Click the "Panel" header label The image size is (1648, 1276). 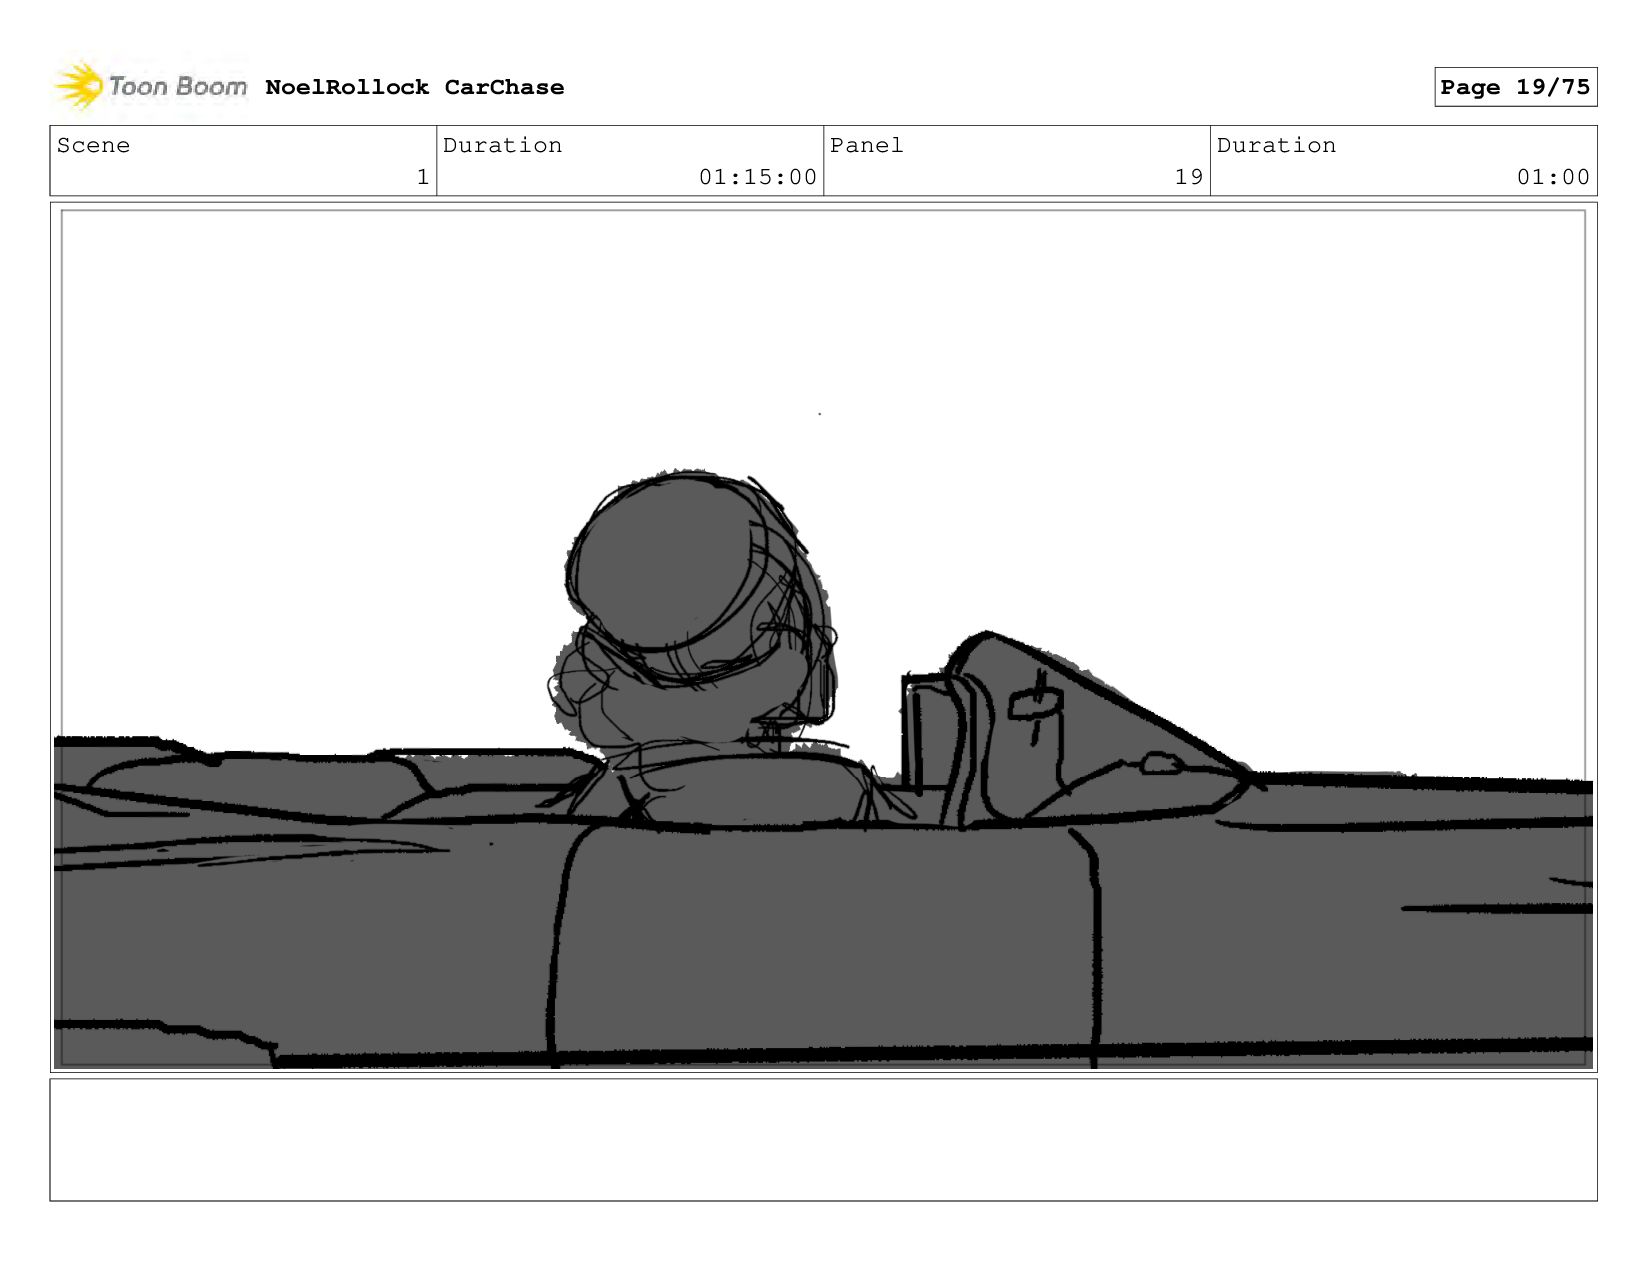tap(866, 145)
